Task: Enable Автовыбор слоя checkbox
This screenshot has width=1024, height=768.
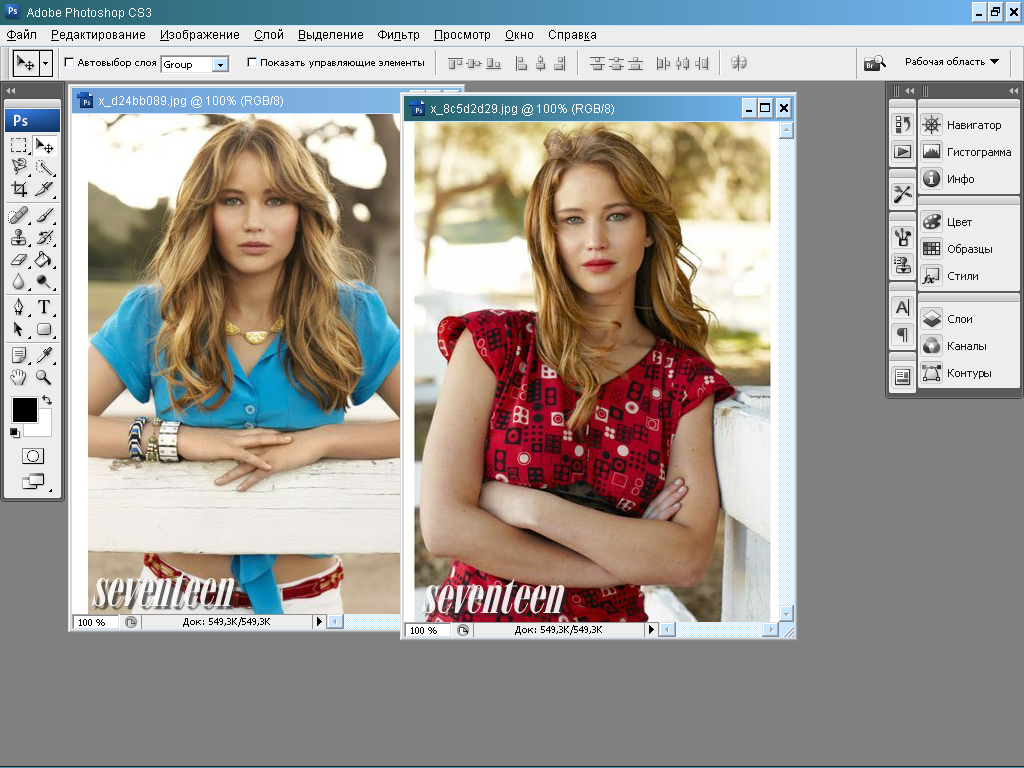Action: click(x=69, y=63)
